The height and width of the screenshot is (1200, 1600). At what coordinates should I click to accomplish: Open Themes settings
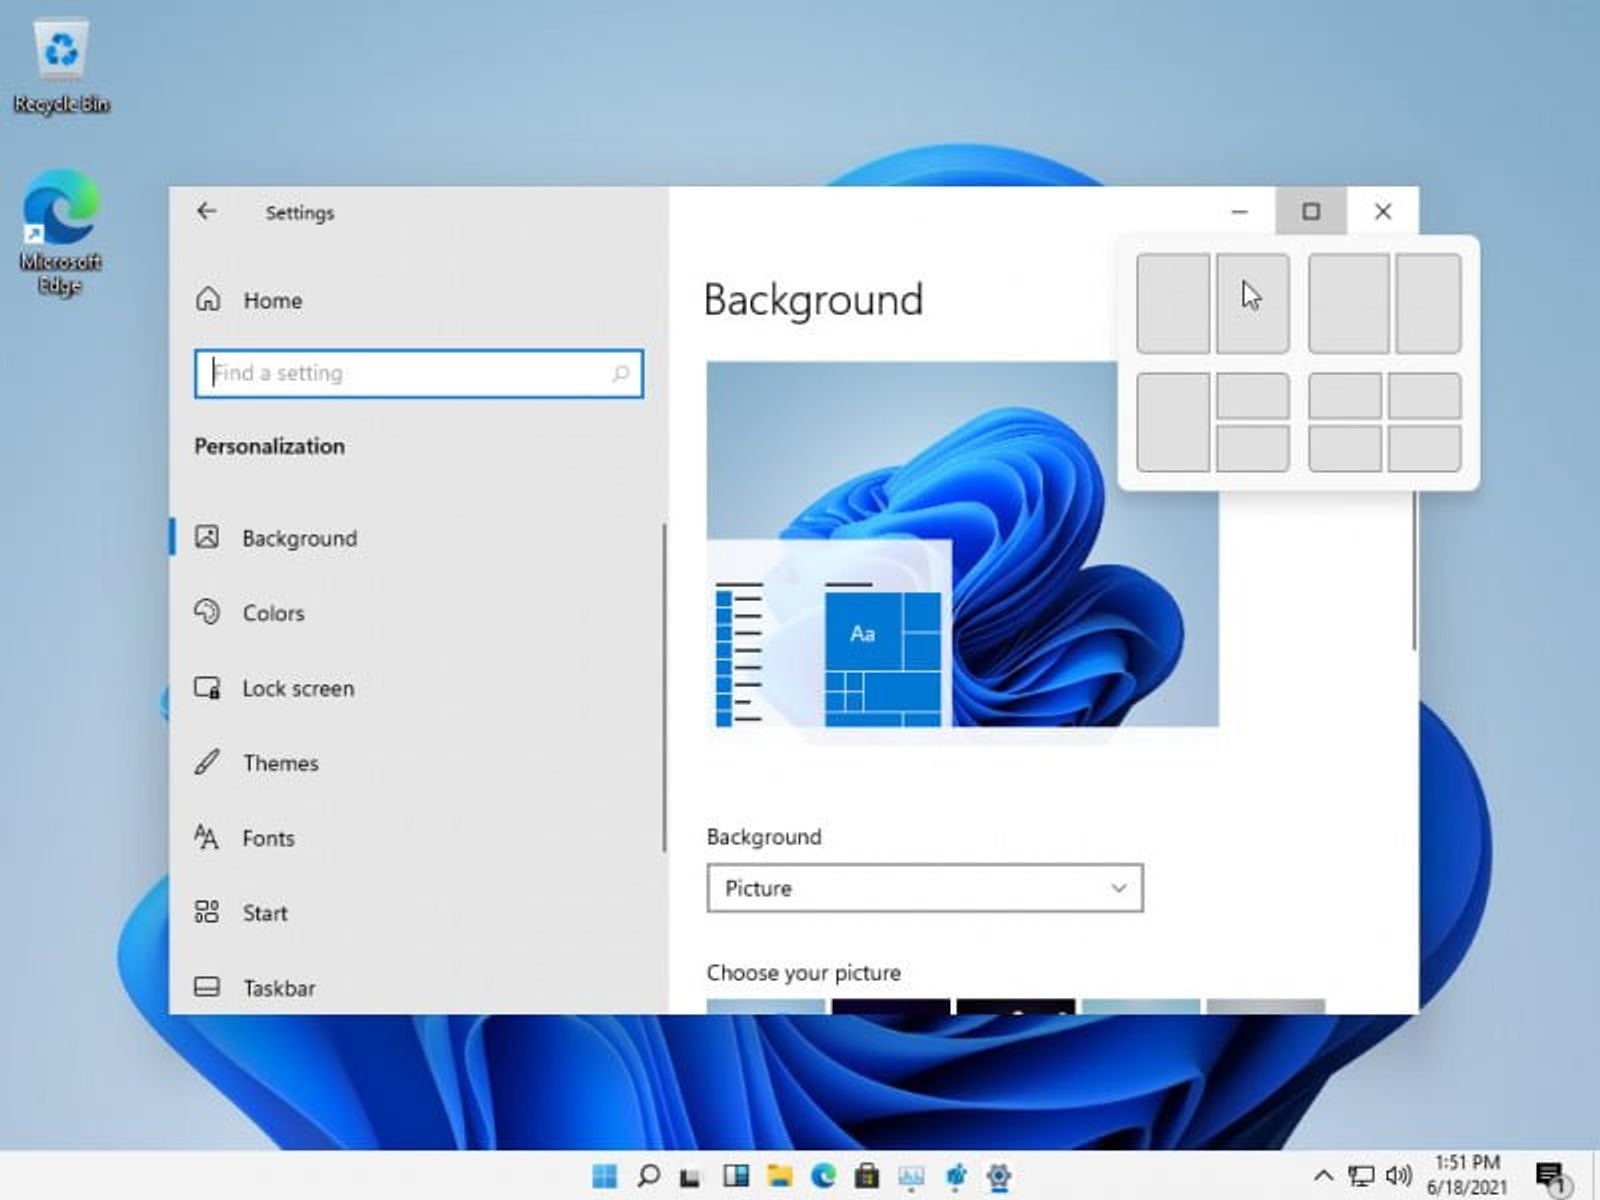pos(279,763)
